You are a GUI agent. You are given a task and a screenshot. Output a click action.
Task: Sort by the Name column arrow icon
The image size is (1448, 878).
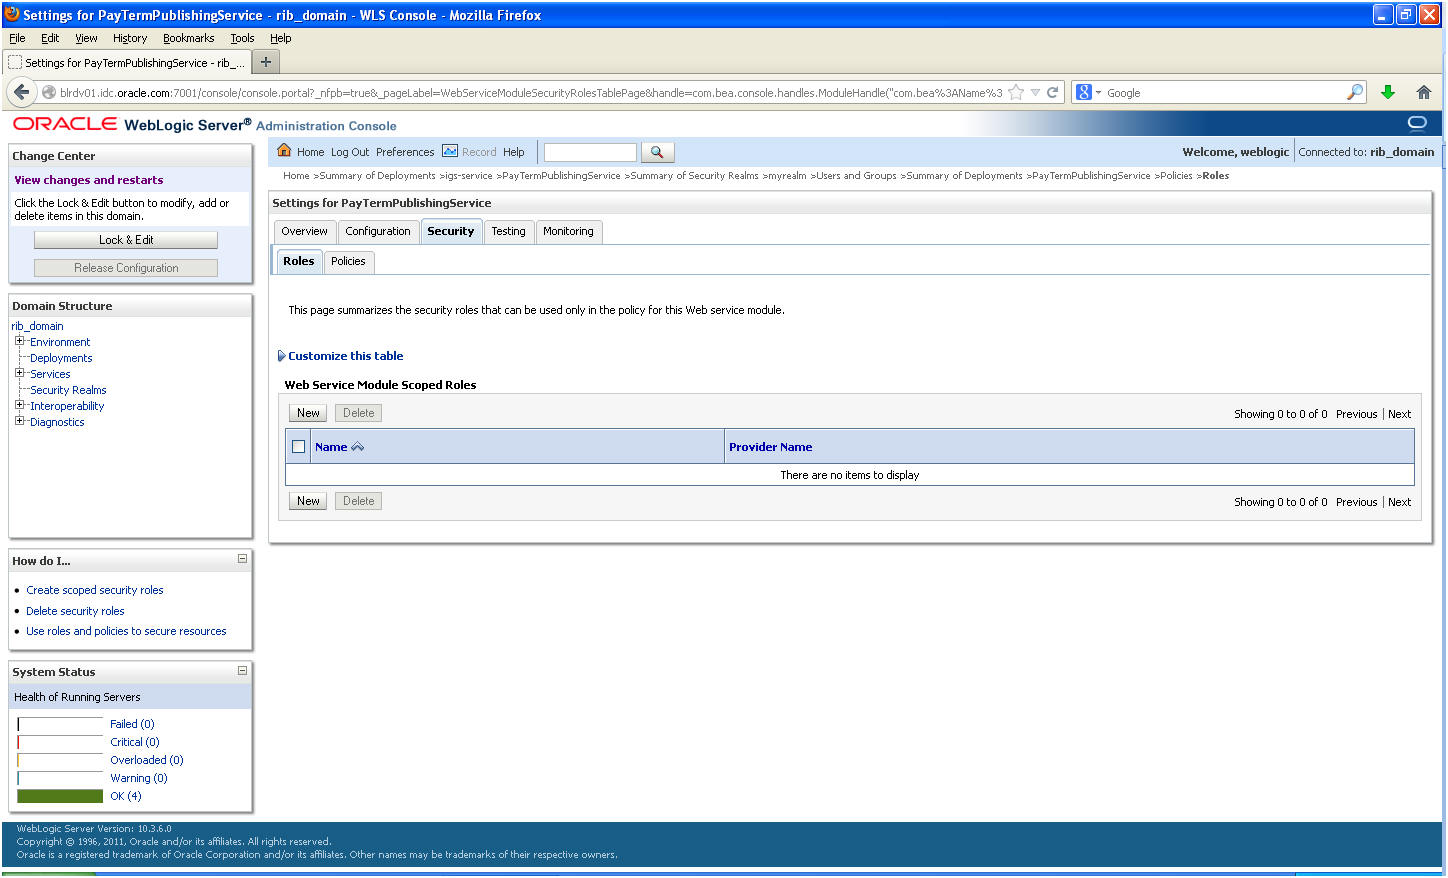pos(358,447)
